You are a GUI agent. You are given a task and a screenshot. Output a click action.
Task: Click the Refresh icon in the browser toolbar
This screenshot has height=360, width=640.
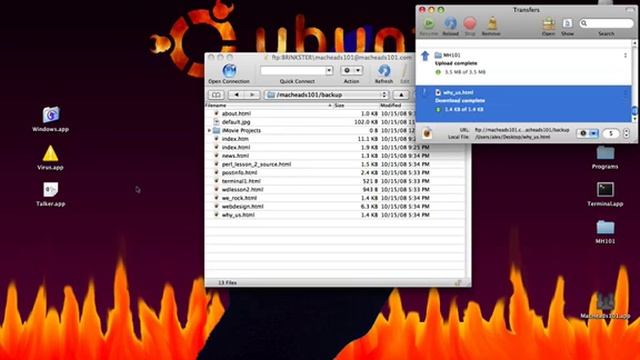pyautogui.click(x=384, y=71)
